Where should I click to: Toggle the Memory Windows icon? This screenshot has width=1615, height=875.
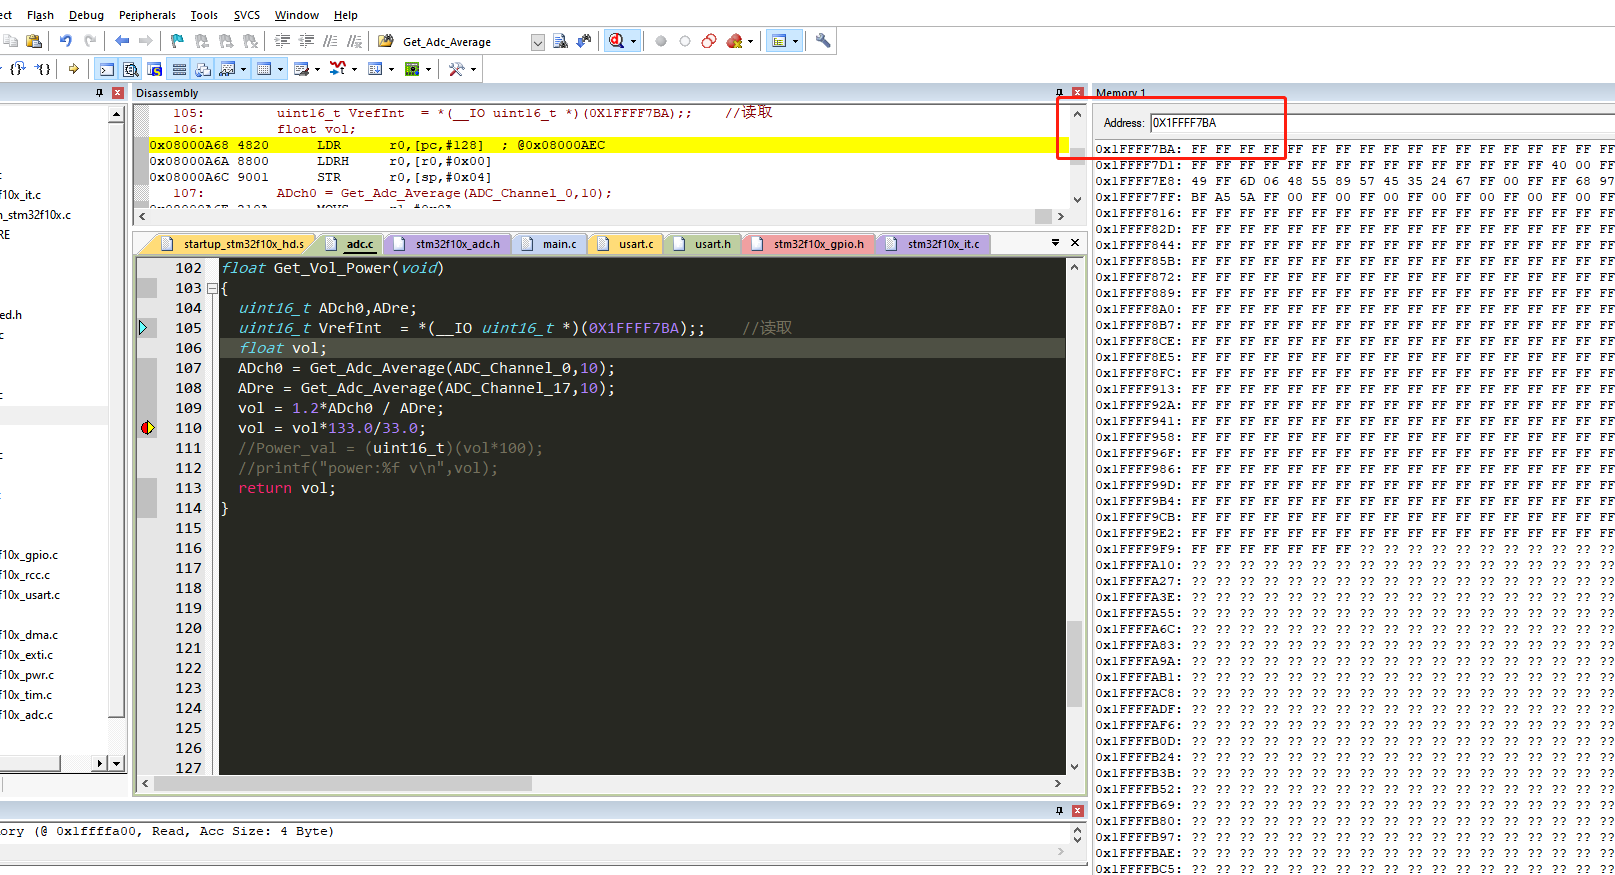click(x=264, y=69)
